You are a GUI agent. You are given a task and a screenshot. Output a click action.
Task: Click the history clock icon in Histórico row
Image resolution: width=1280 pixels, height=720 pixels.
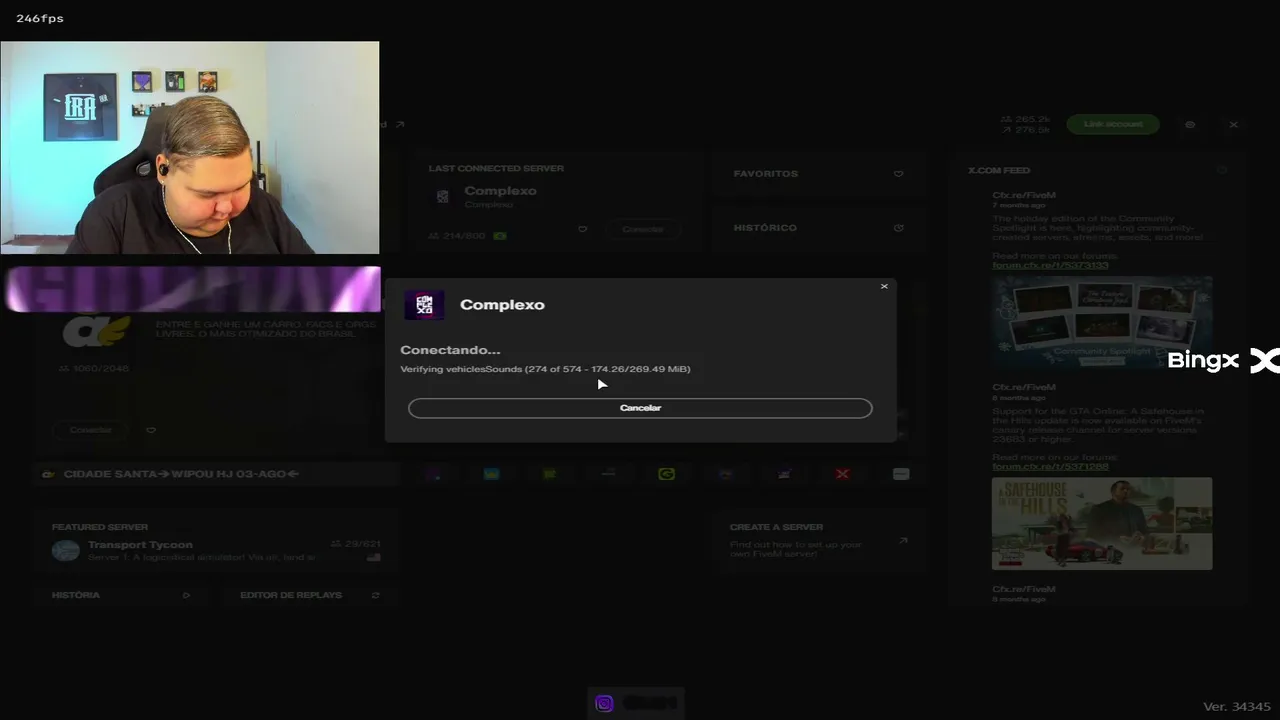[x=898, y=228]
